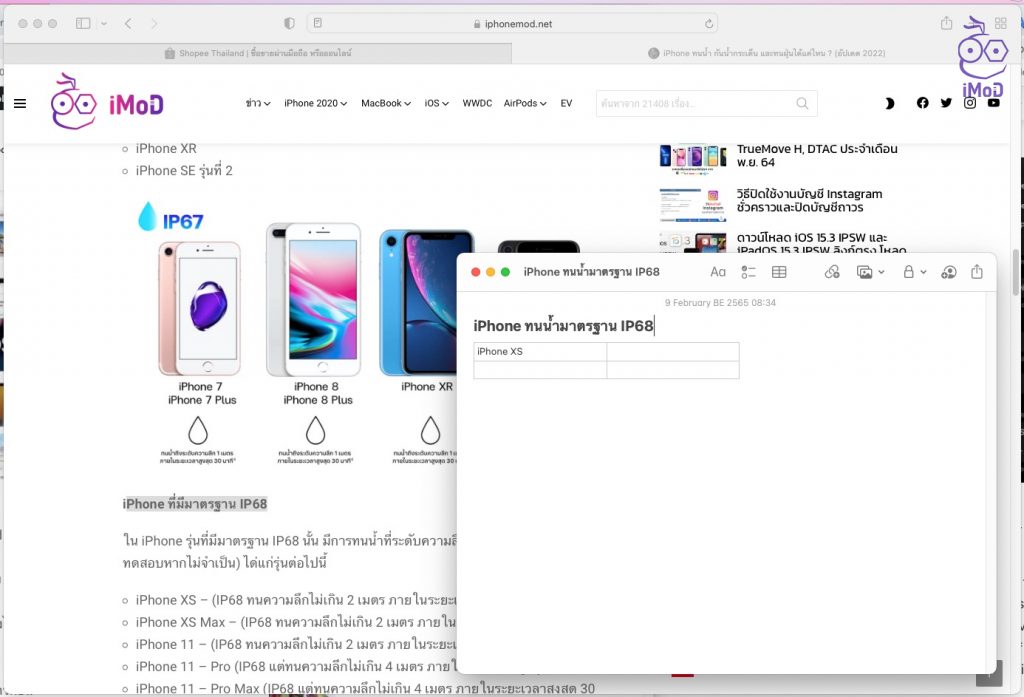Open iMoD Instagram icon in header
This screenshot has height=697, width=1024.
click(969, 103)
